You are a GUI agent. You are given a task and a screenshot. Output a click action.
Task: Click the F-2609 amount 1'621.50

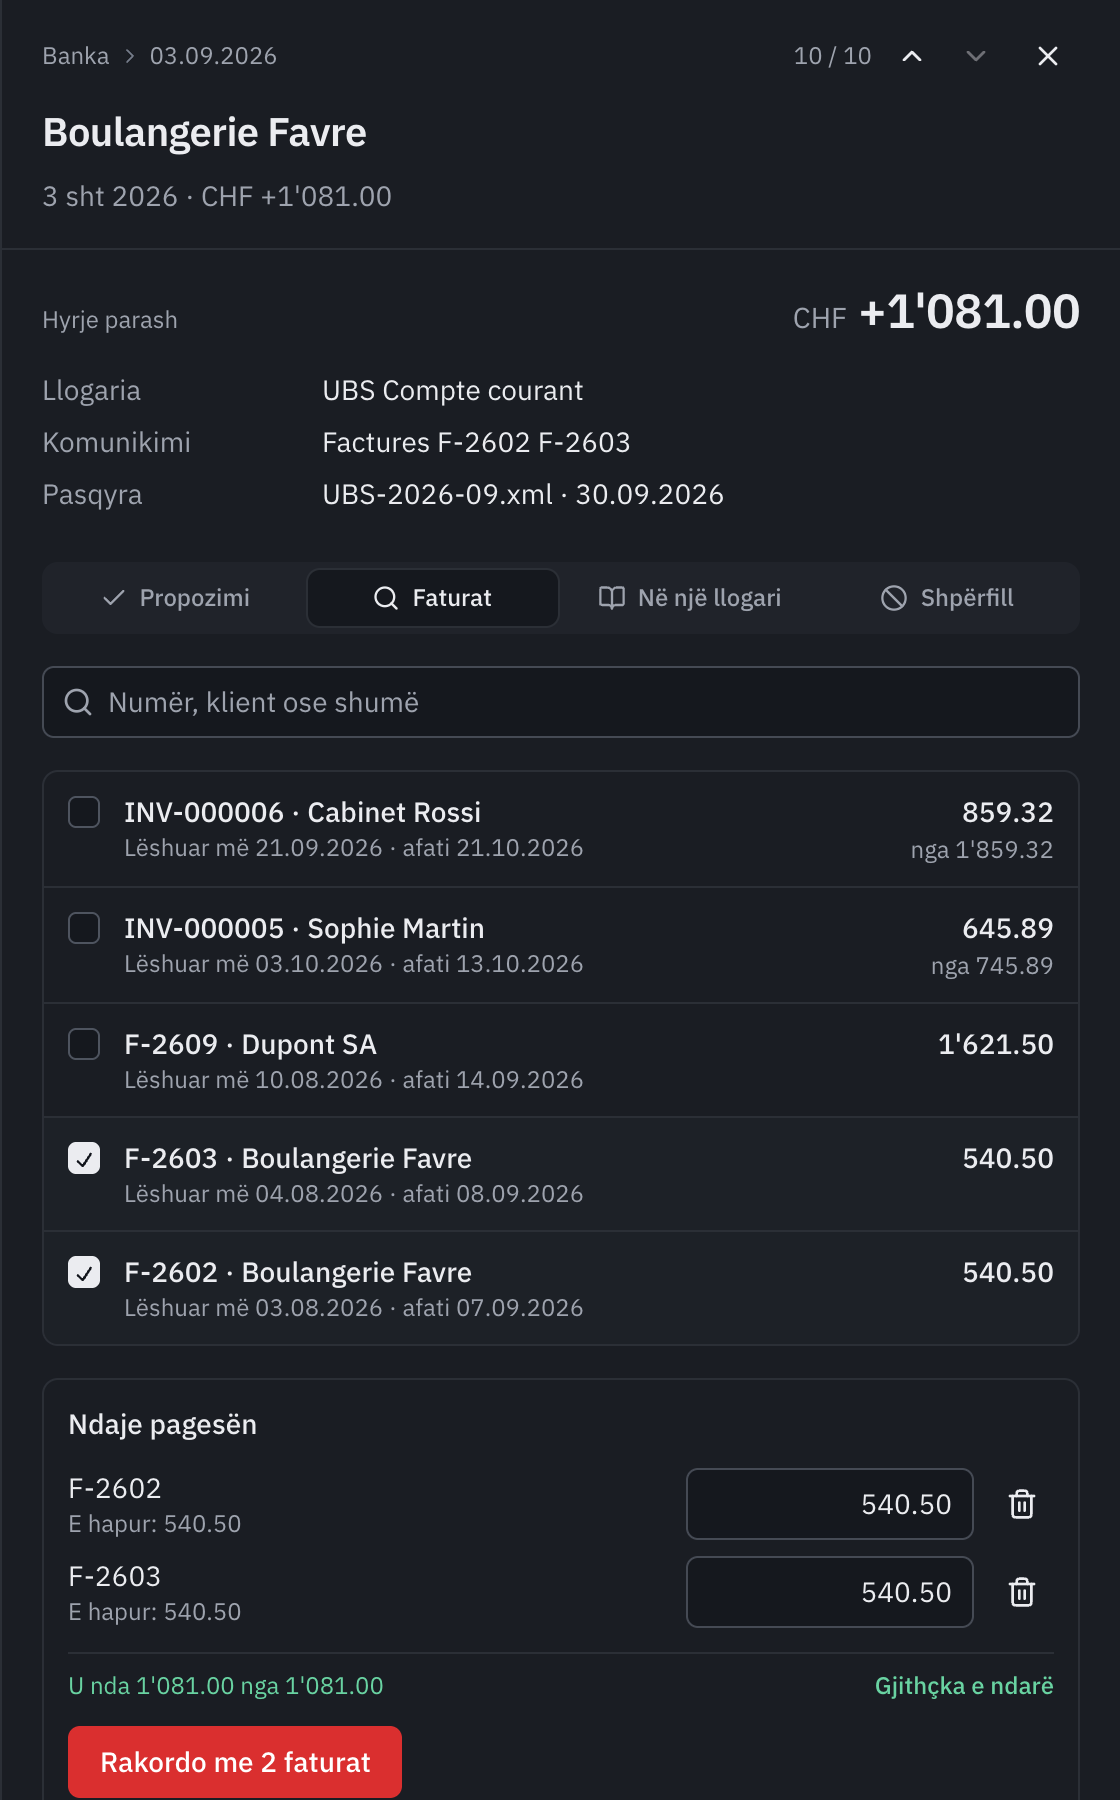click(x=996, y=1044)
